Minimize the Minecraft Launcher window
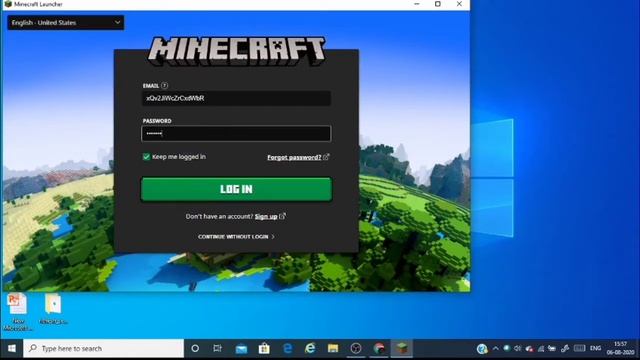 pyautogui.click(x=417, y=4)
